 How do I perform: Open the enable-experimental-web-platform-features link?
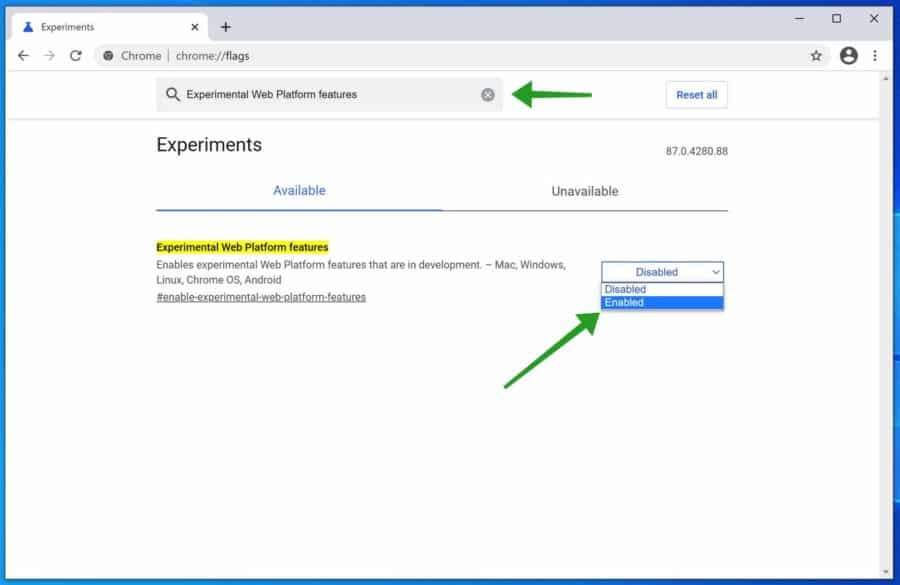point(260,297)
